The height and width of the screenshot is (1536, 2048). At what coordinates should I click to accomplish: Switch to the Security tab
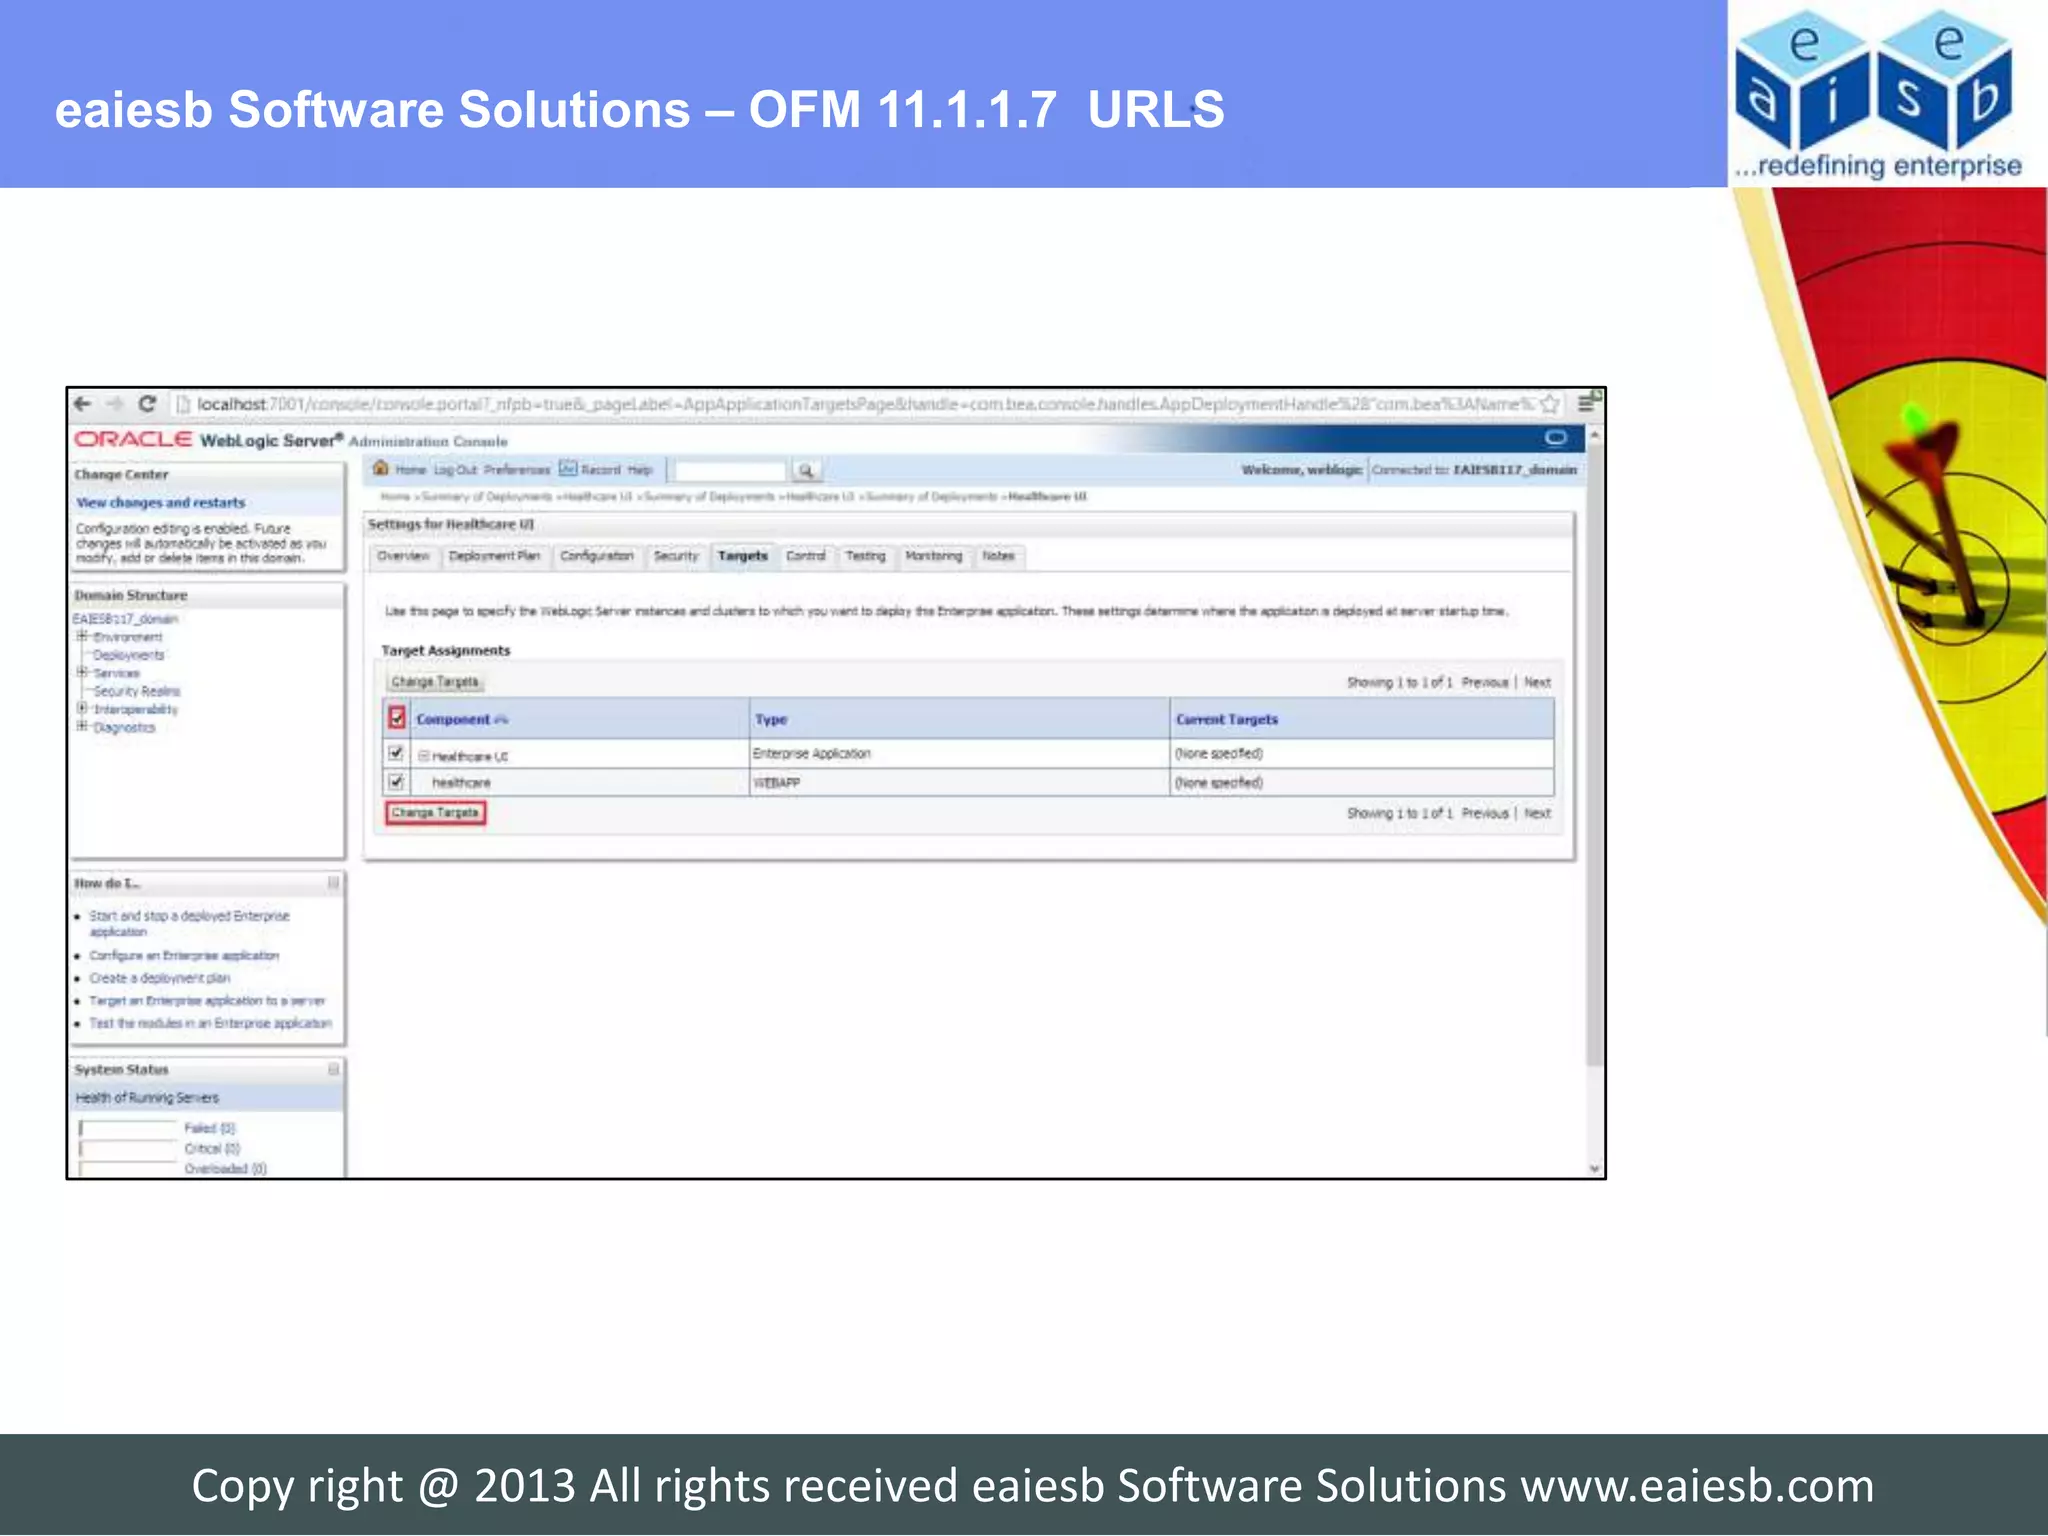[676, 556]
